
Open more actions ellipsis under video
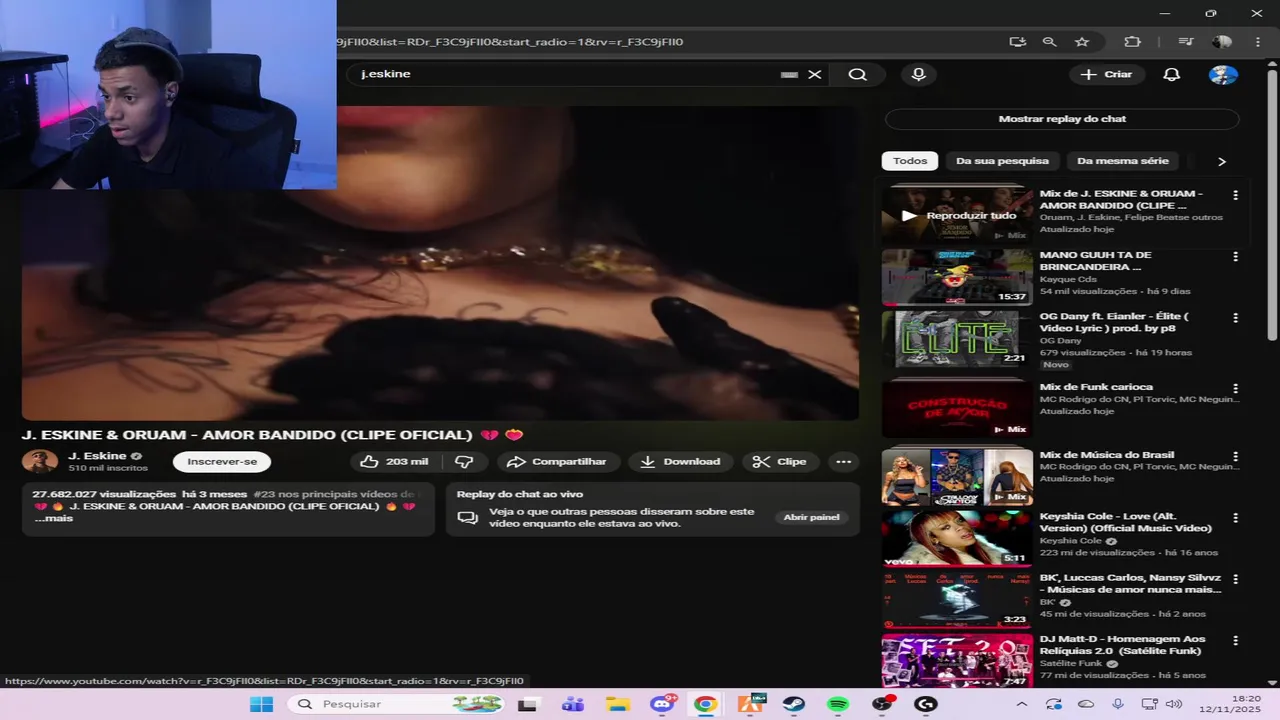click(x=843, y=461)
